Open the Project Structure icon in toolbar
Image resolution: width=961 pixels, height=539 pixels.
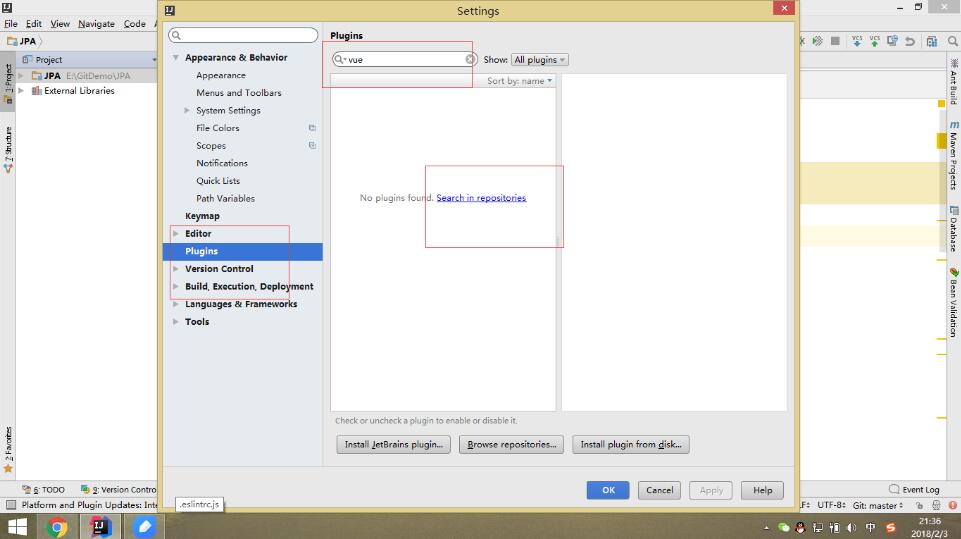point(932,41)
